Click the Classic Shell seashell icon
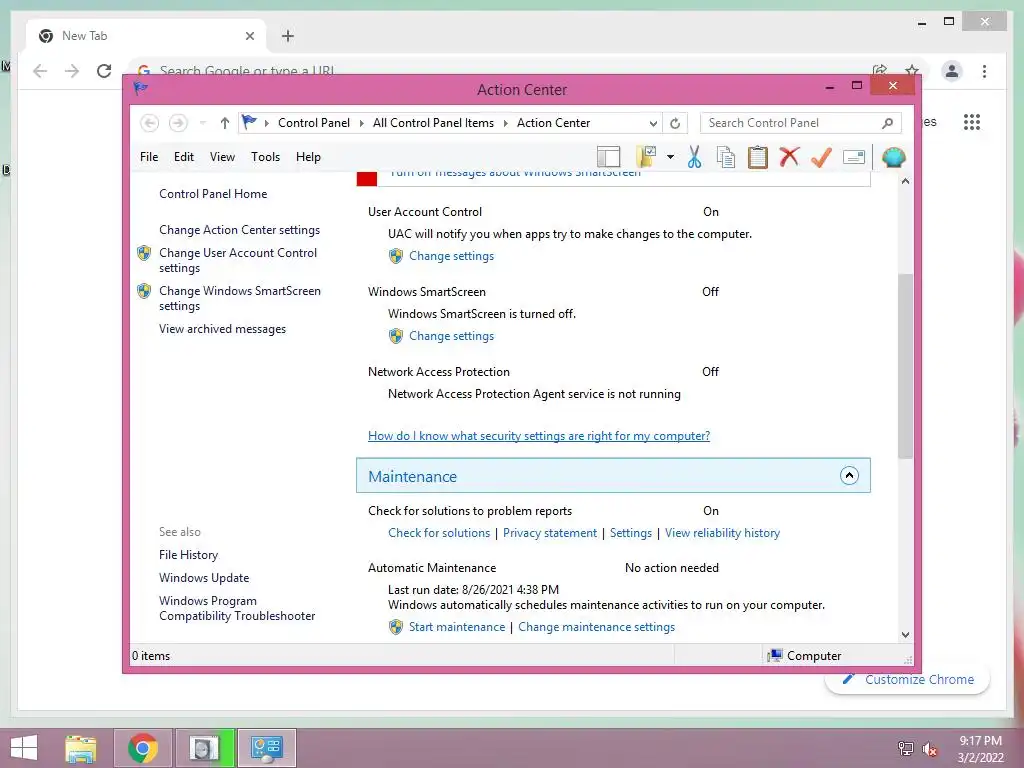Viewport: 1024px width, 768px height. point(893,157)
